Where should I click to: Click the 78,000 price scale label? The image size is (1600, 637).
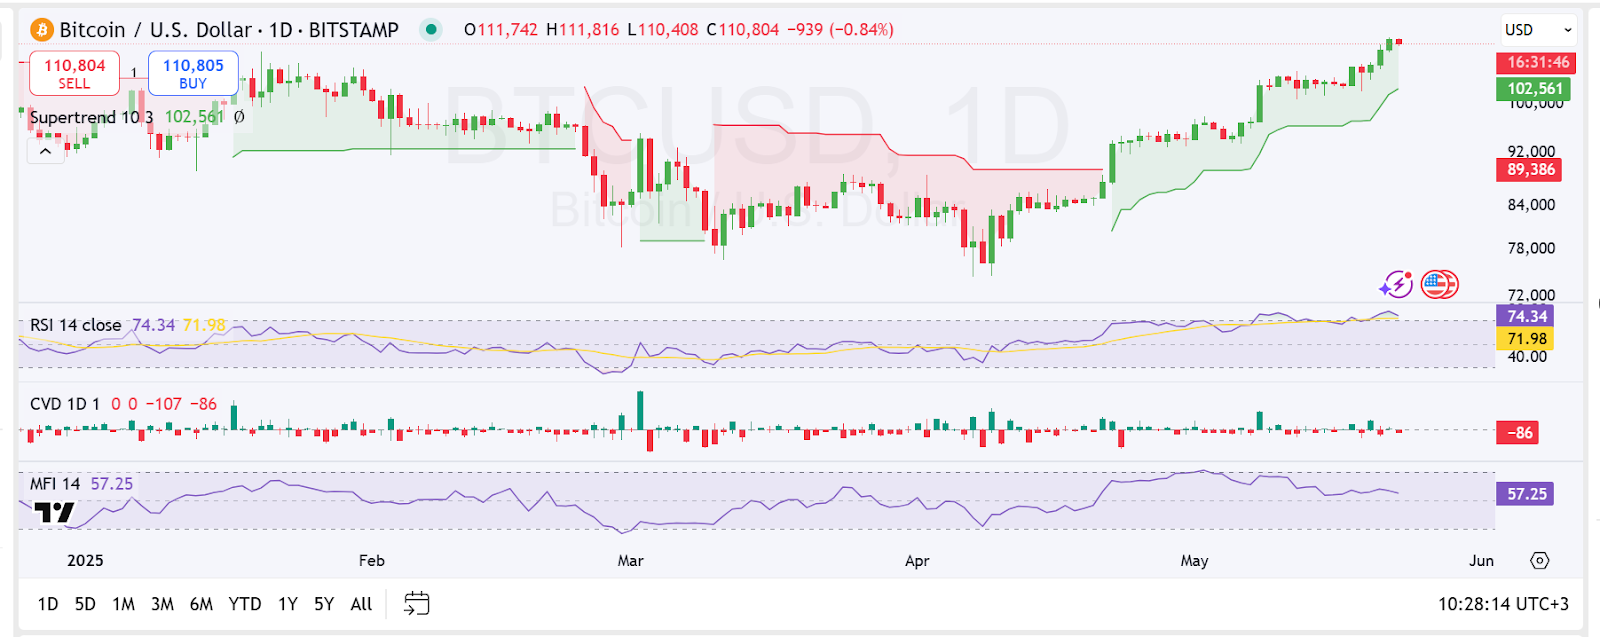click(1531, 248)
